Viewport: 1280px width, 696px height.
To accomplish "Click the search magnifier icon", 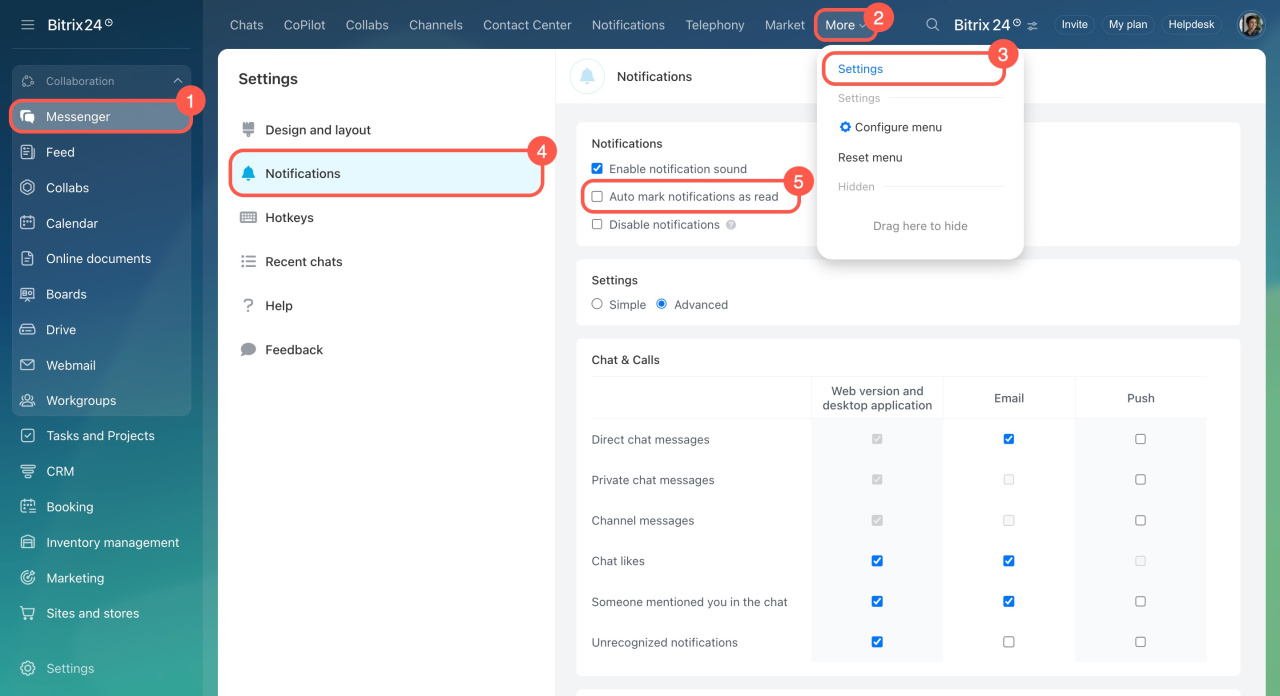I will (x=933, y=25).
